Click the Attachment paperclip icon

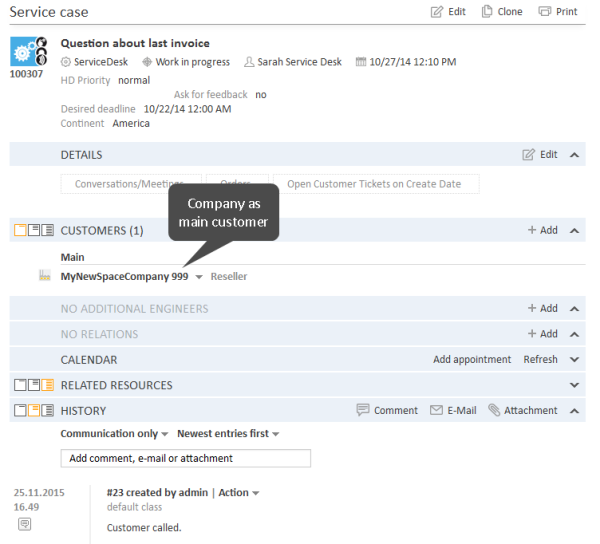(494, 410)
